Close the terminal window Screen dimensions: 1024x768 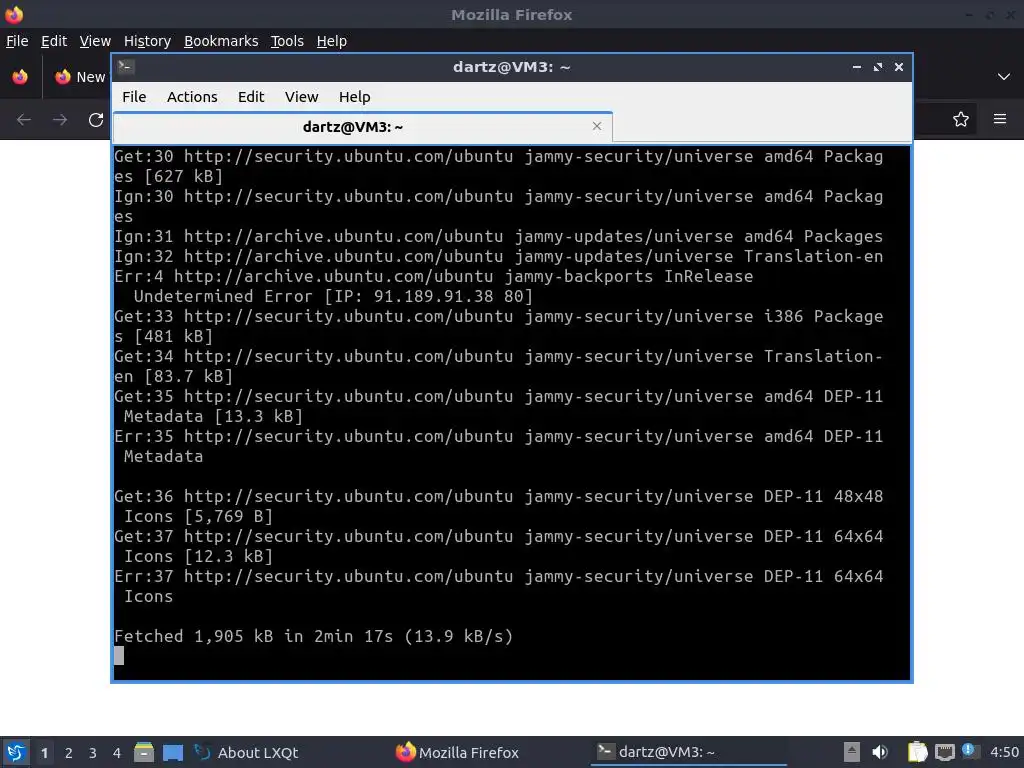[x=899, y=67]
